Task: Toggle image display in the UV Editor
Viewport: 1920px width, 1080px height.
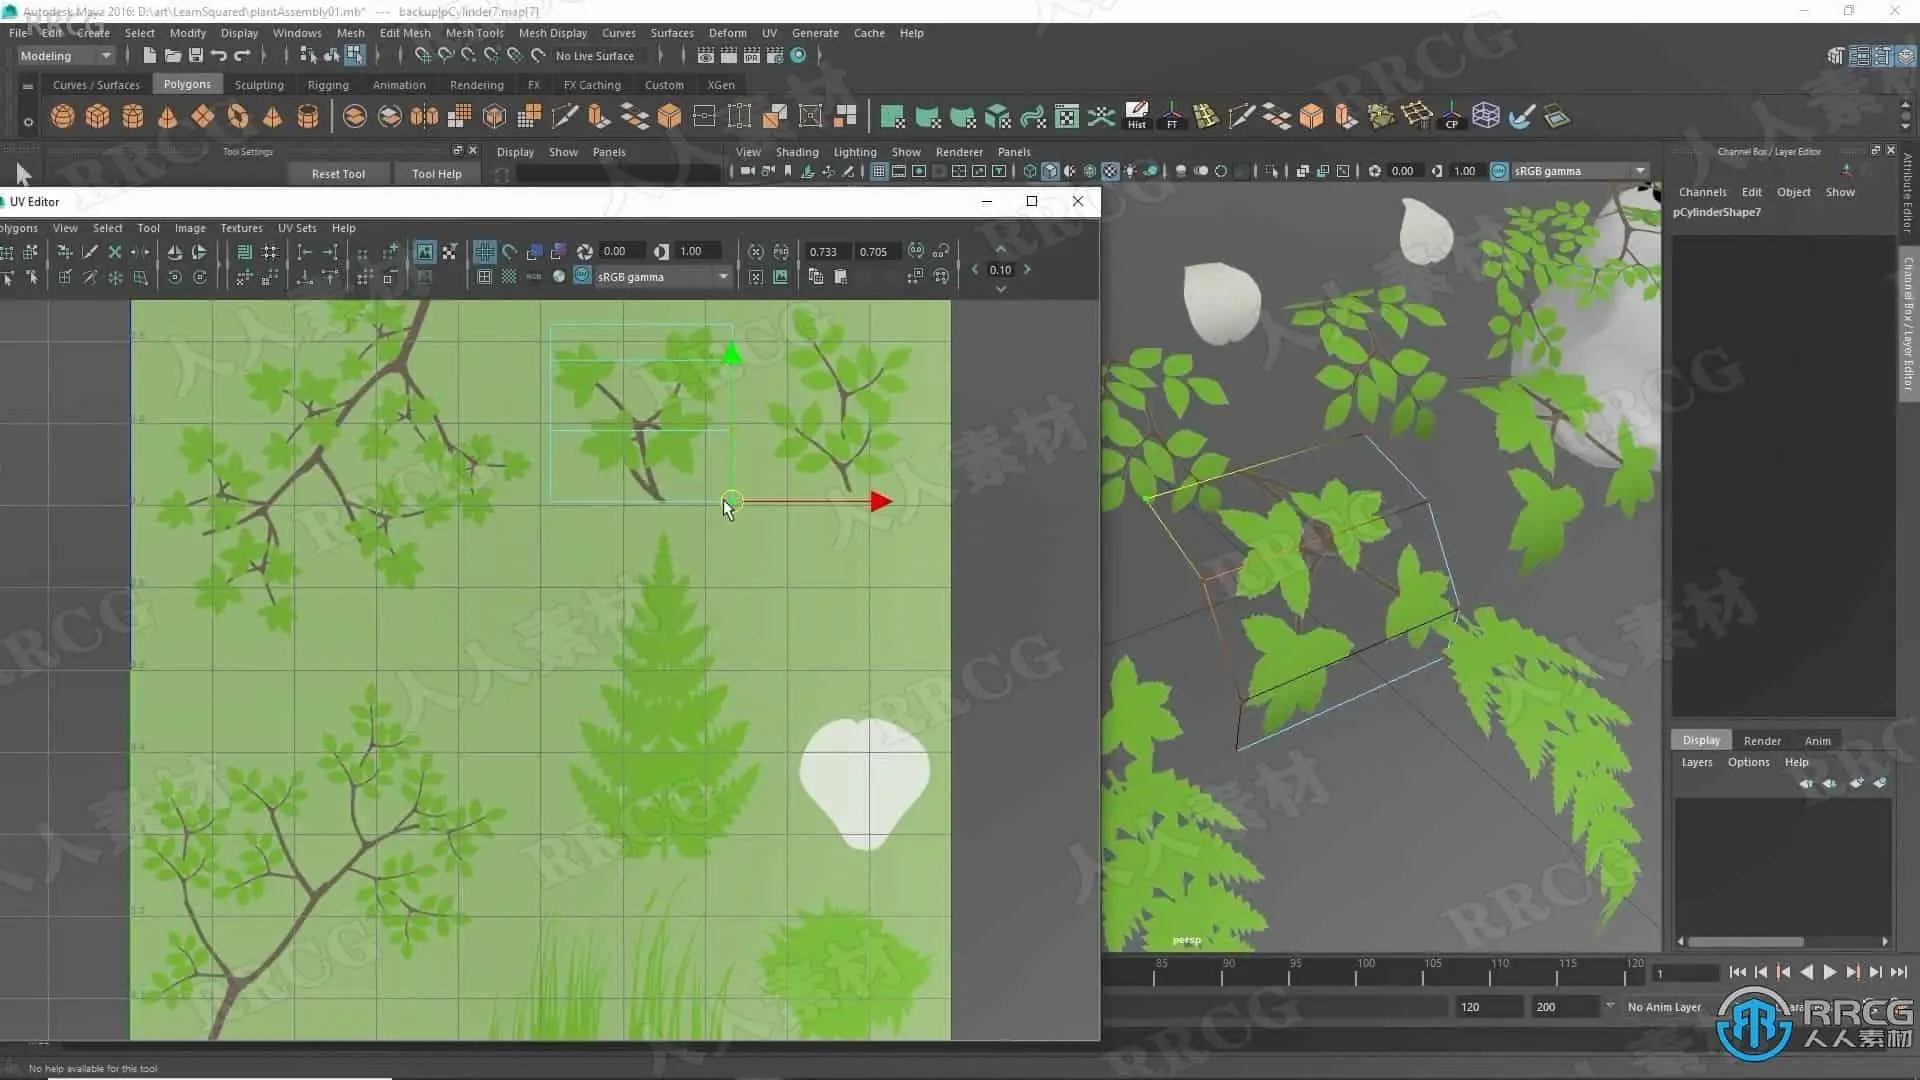Action: pyautogui.click(x=425, y=251)
